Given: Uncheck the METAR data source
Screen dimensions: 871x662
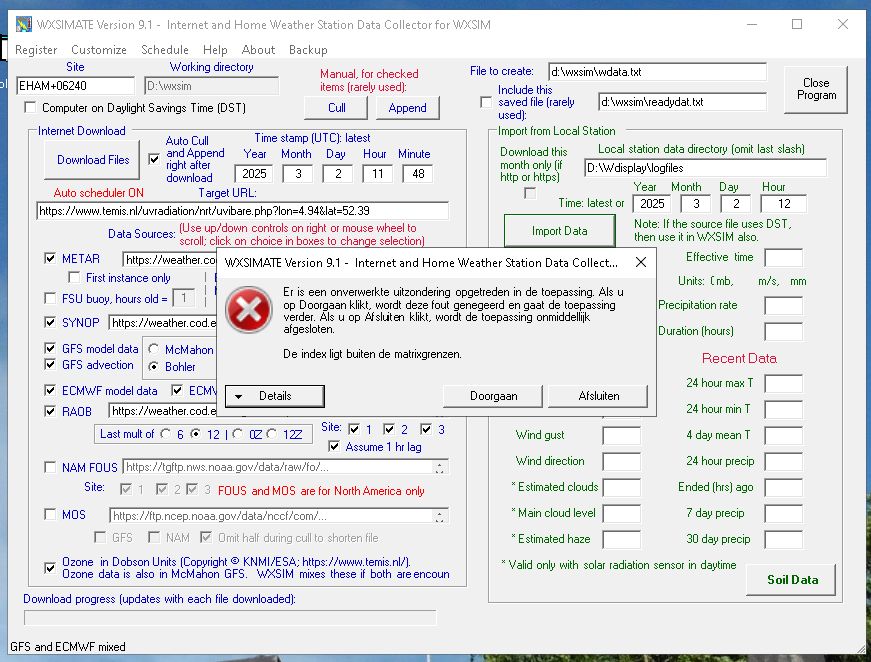Looking at the screenshot, I should [x=50, y=258].
